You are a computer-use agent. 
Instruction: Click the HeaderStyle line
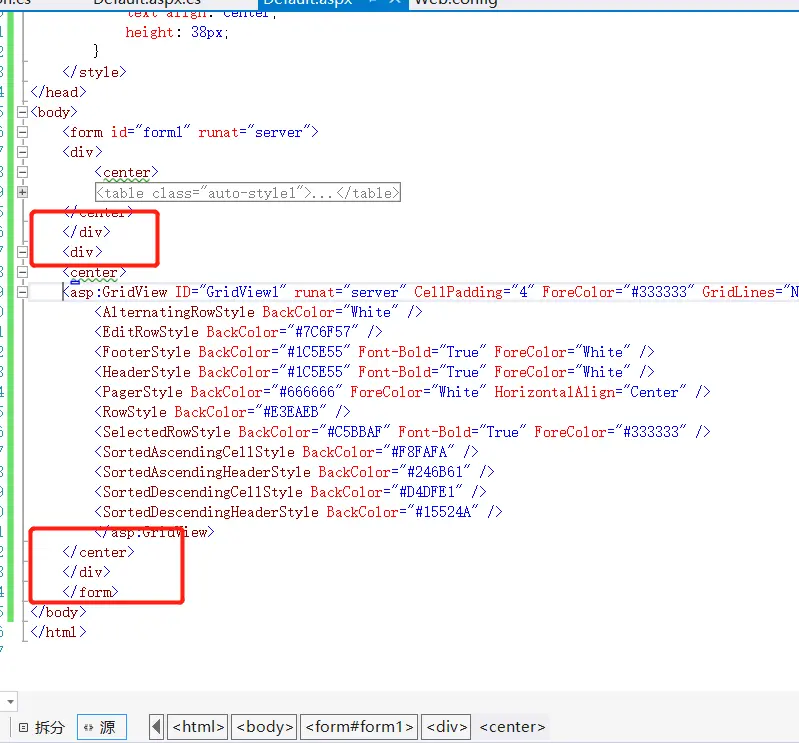[375, 372]
